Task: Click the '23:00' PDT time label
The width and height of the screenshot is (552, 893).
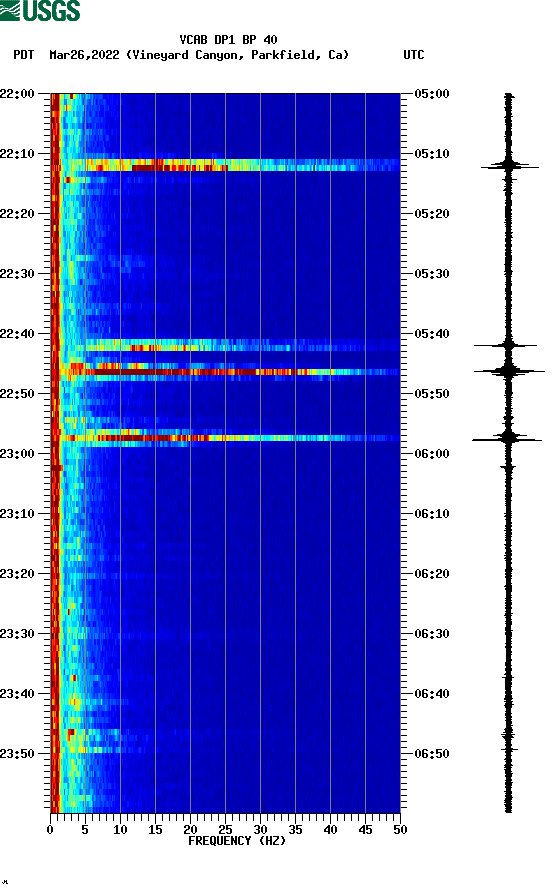Action: tap(17, 453)
